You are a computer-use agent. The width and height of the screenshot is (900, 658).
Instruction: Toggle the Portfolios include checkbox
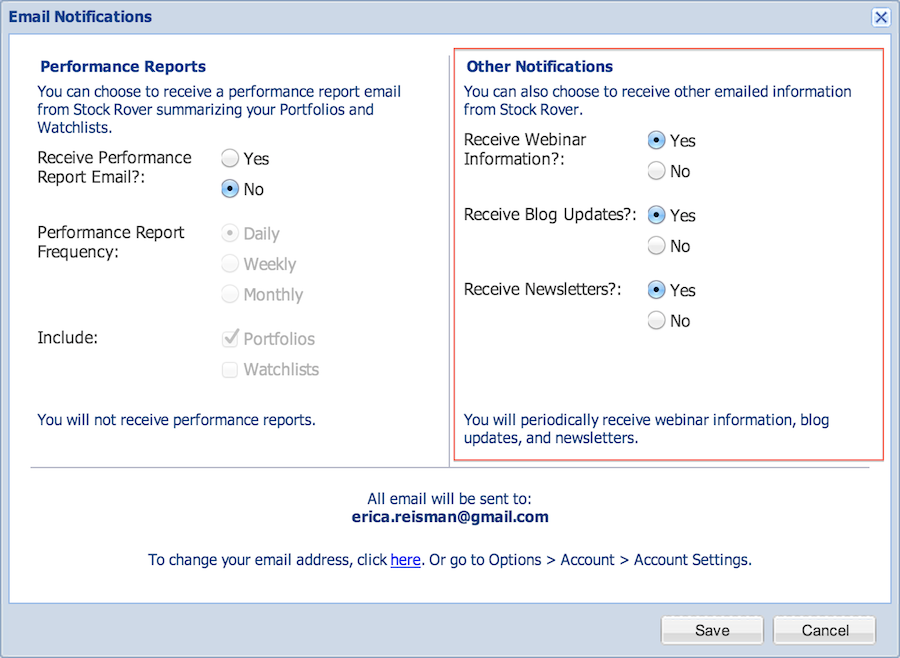tap(230, 338)
